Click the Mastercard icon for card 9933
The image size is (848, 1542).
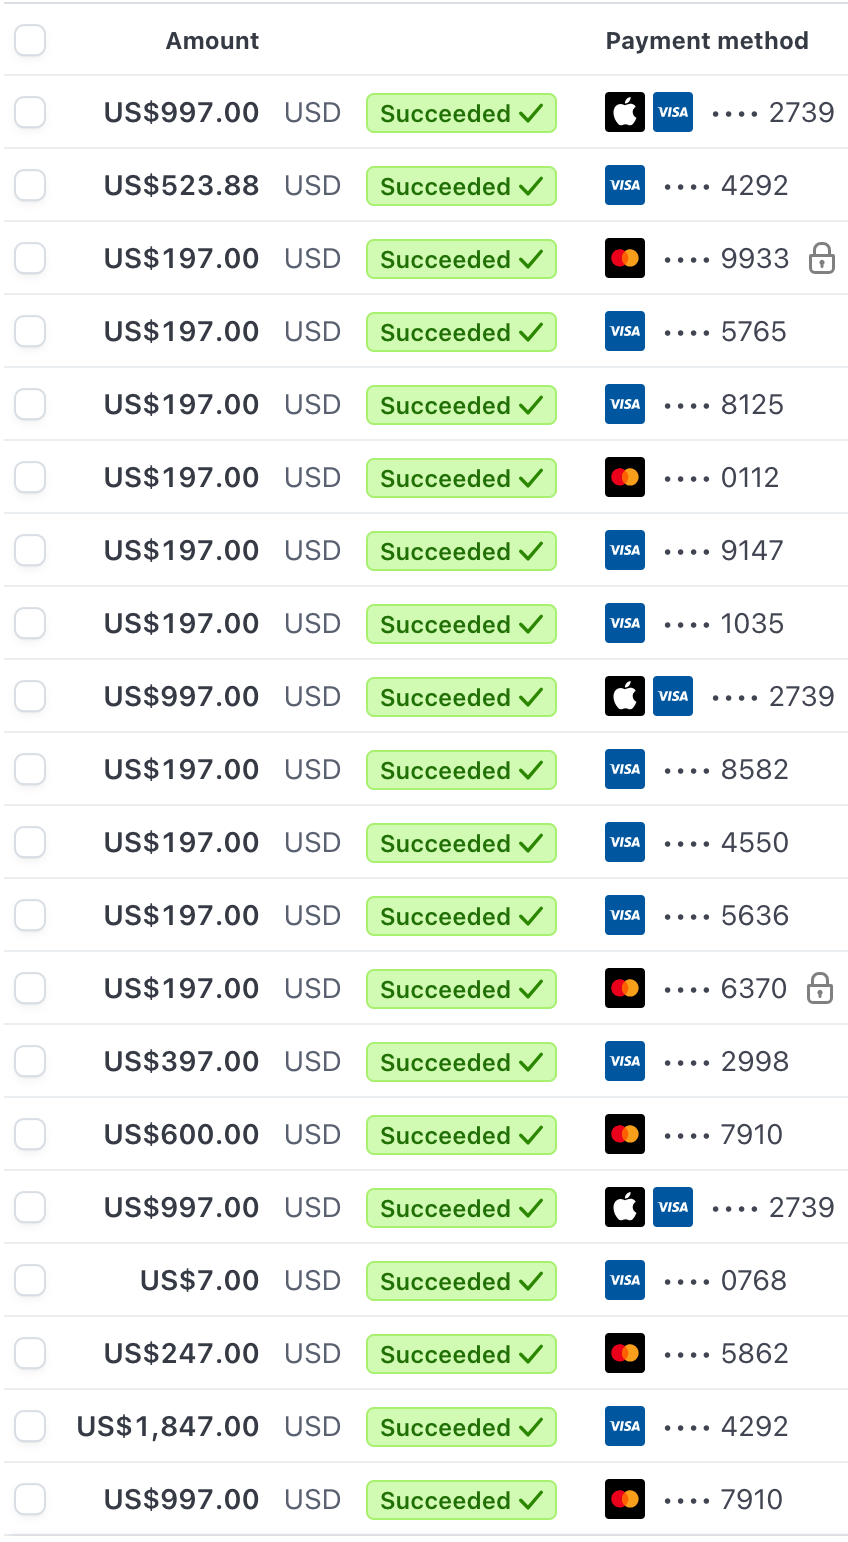(x=625, y=259)
